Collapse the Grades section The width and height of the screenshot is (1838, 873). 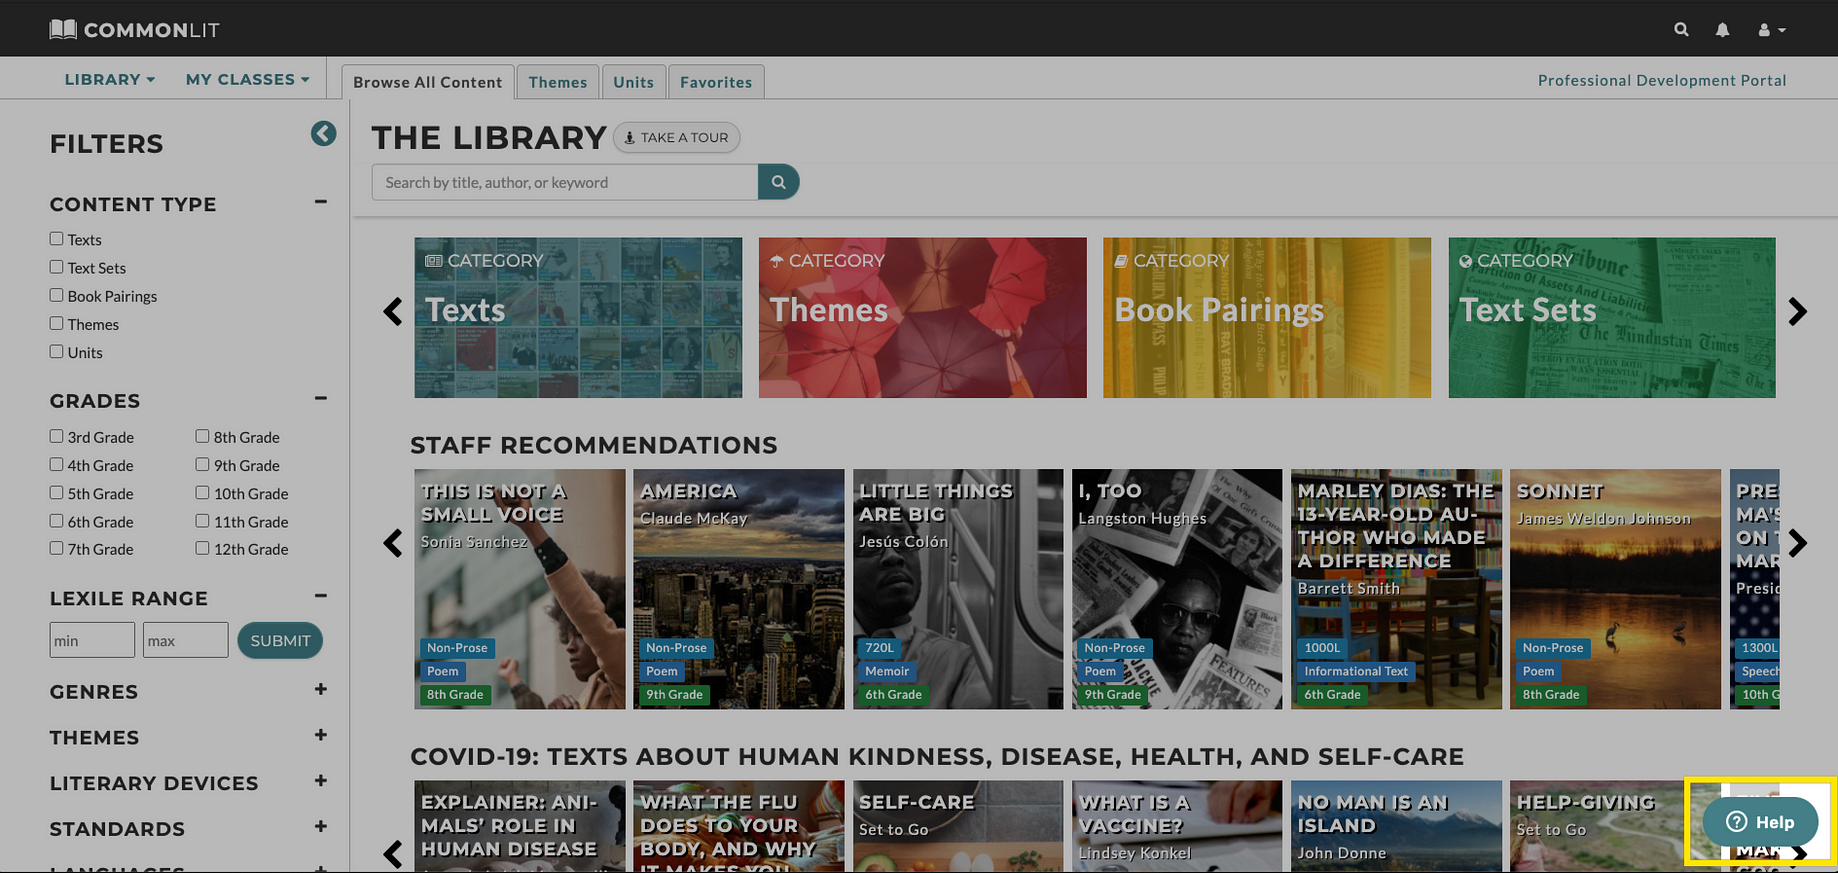[x=321, y=398]
